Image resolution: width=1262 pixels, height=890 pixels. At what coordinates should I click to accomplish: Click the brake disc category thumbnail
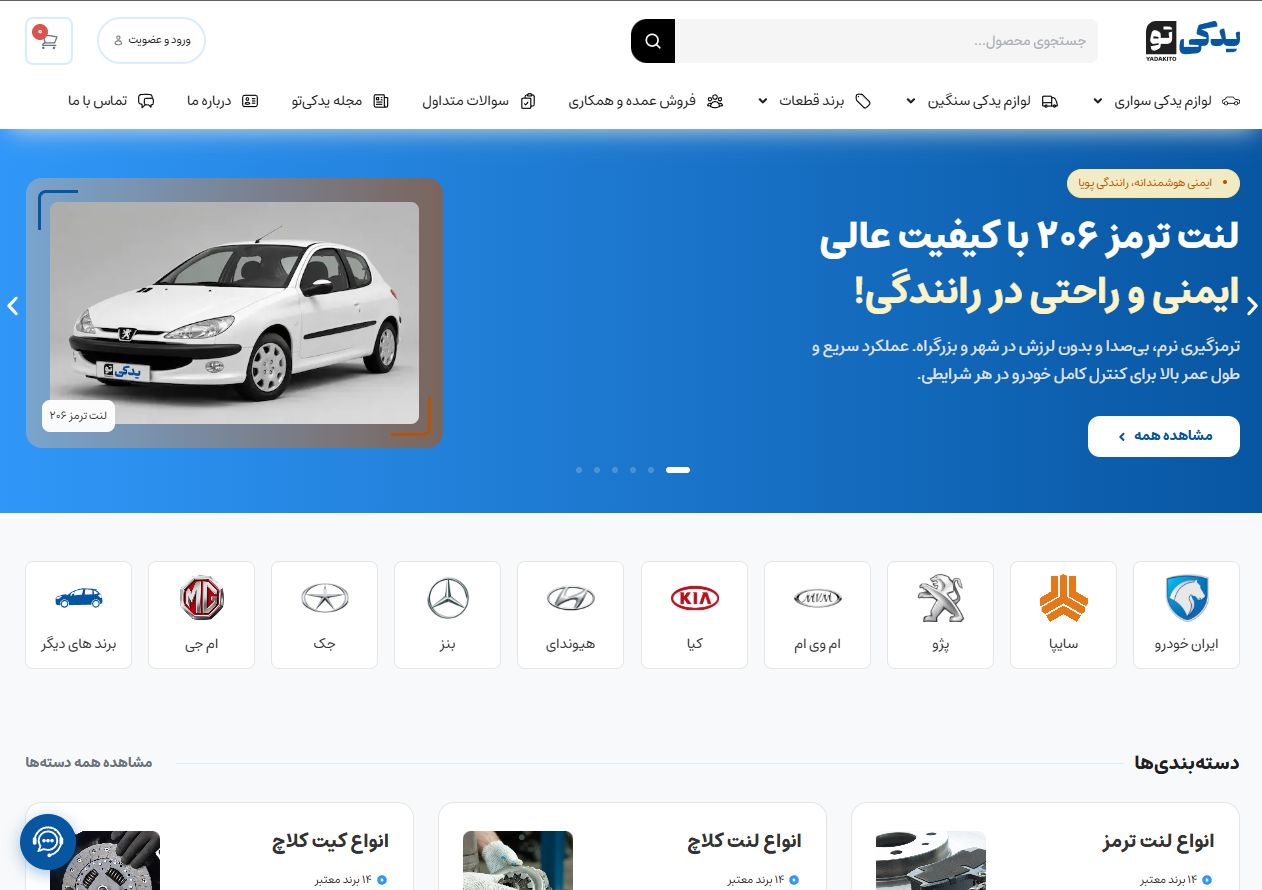[x=931, y=860]
